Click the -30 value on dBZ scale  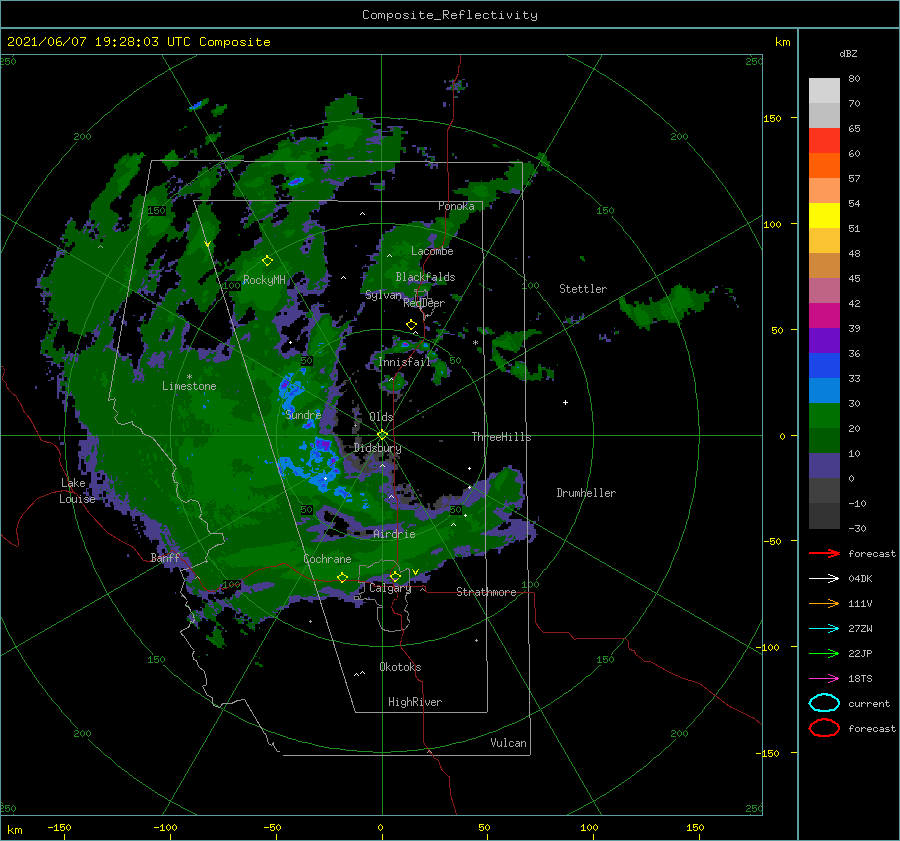tap(858, 528)
